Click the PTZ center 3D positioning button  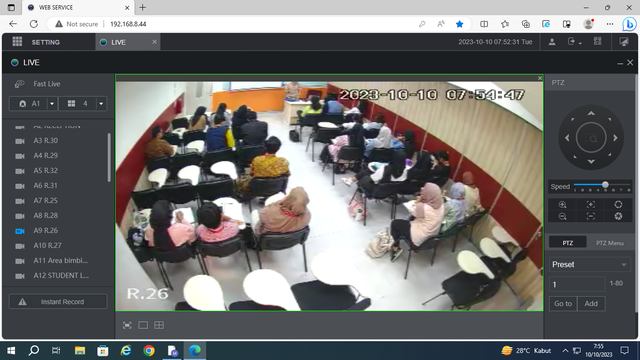pos(591,138)
